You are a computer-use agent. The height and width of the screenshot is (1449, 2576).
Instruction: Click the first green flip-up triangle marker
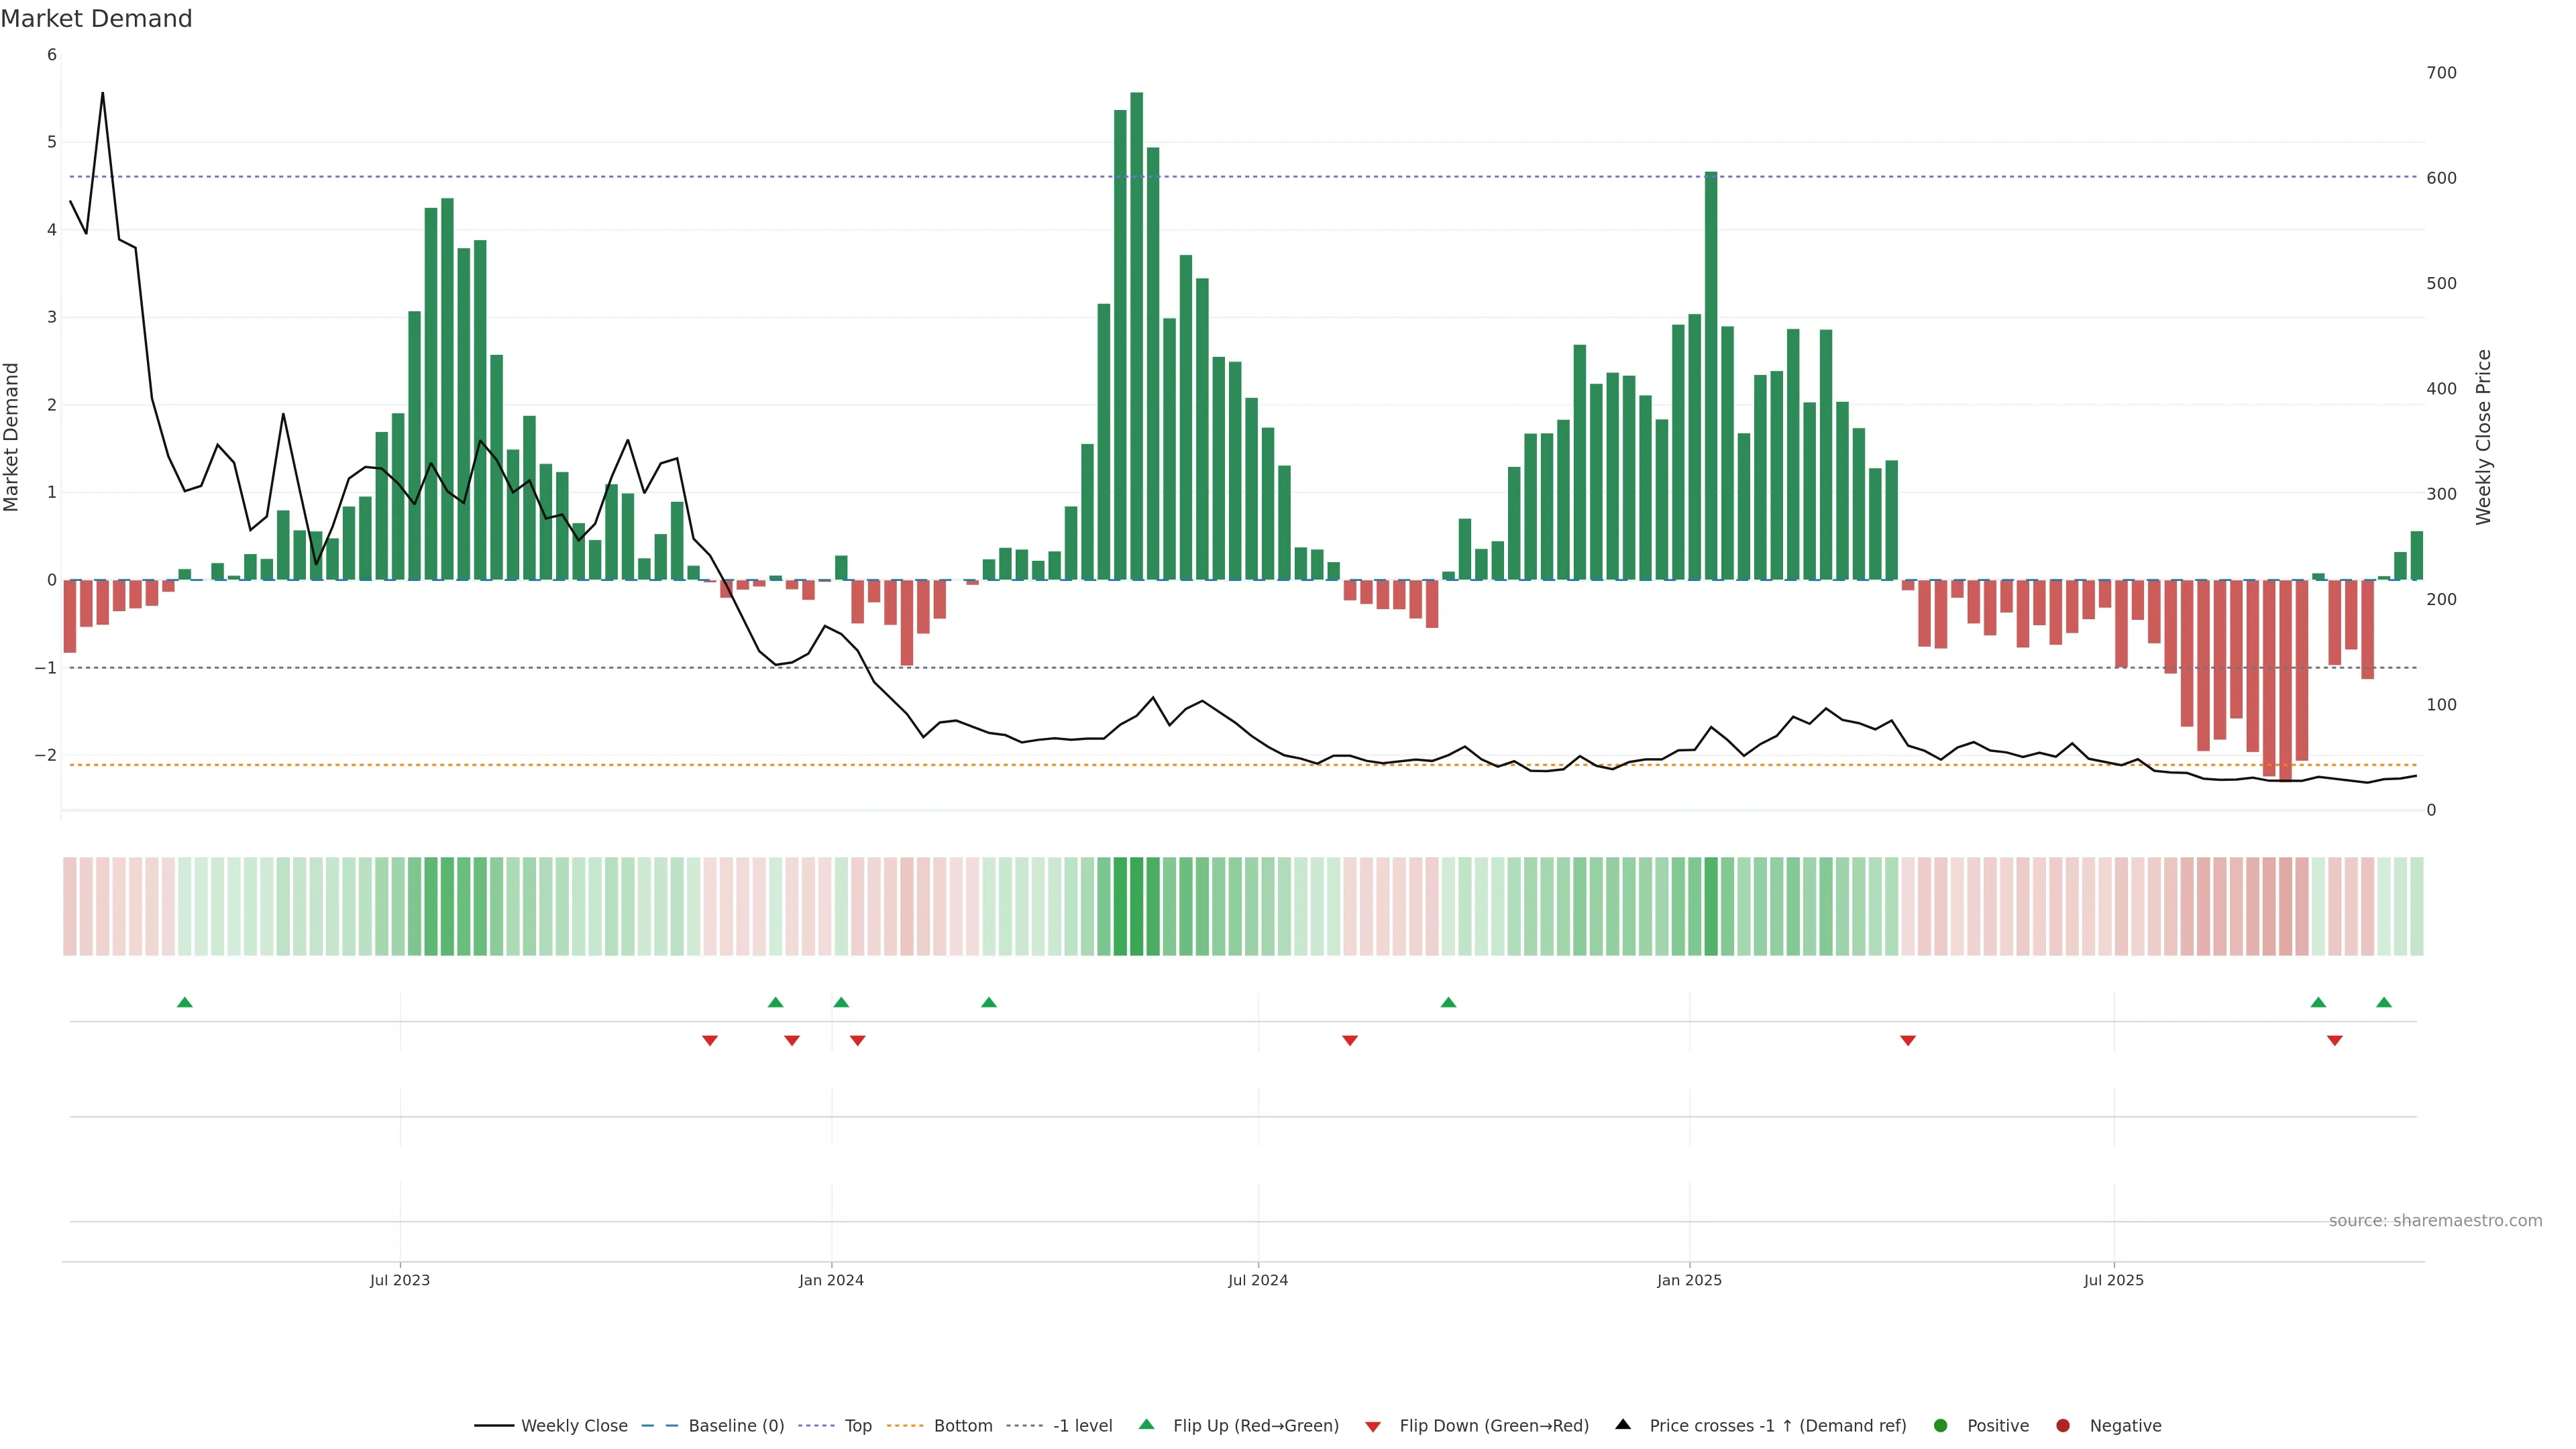click(184, 1002)
